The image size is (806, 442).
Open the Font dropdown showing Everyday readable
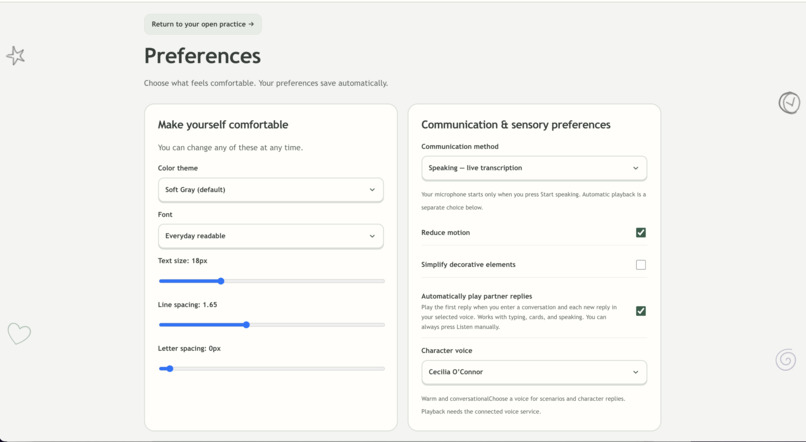270,236
